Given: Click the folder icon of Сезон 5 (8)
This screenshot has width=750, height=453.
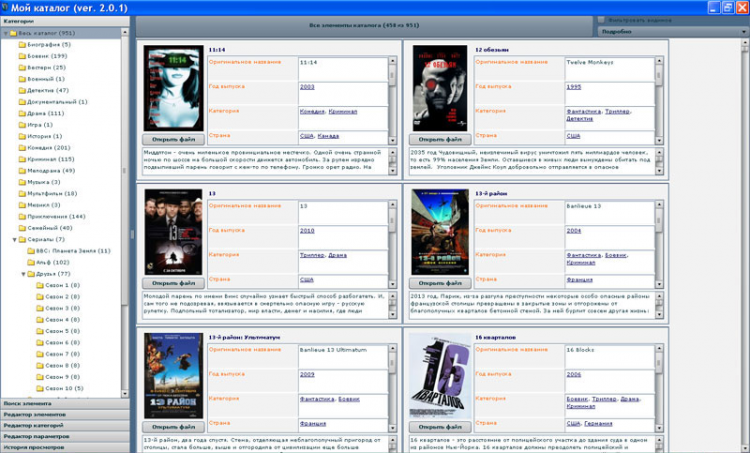Looking at the screenshot, I should 40,331.
